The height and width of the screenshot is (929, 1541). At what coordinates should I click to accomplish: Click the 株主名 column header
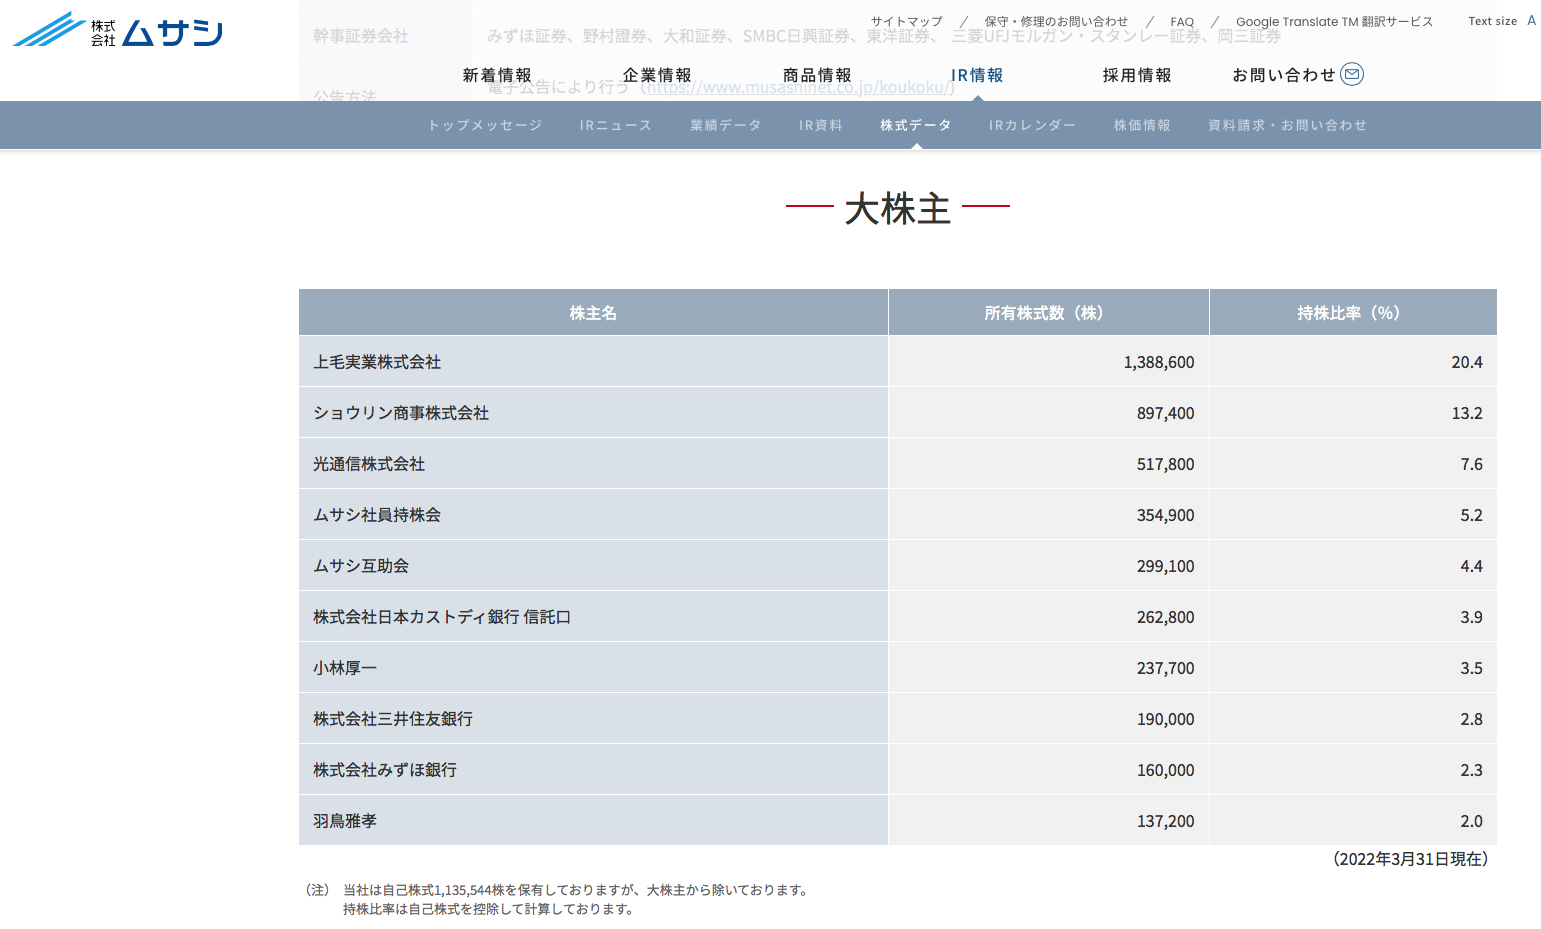[593, 312]
